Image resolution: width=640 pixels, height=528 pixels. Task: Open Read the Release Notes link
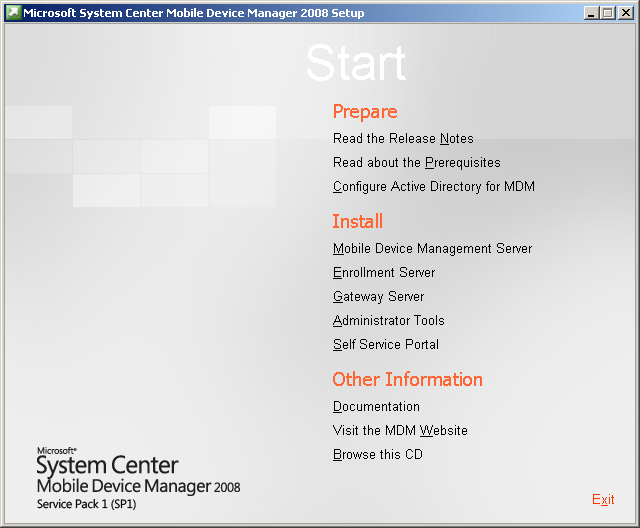pos(403,139)
